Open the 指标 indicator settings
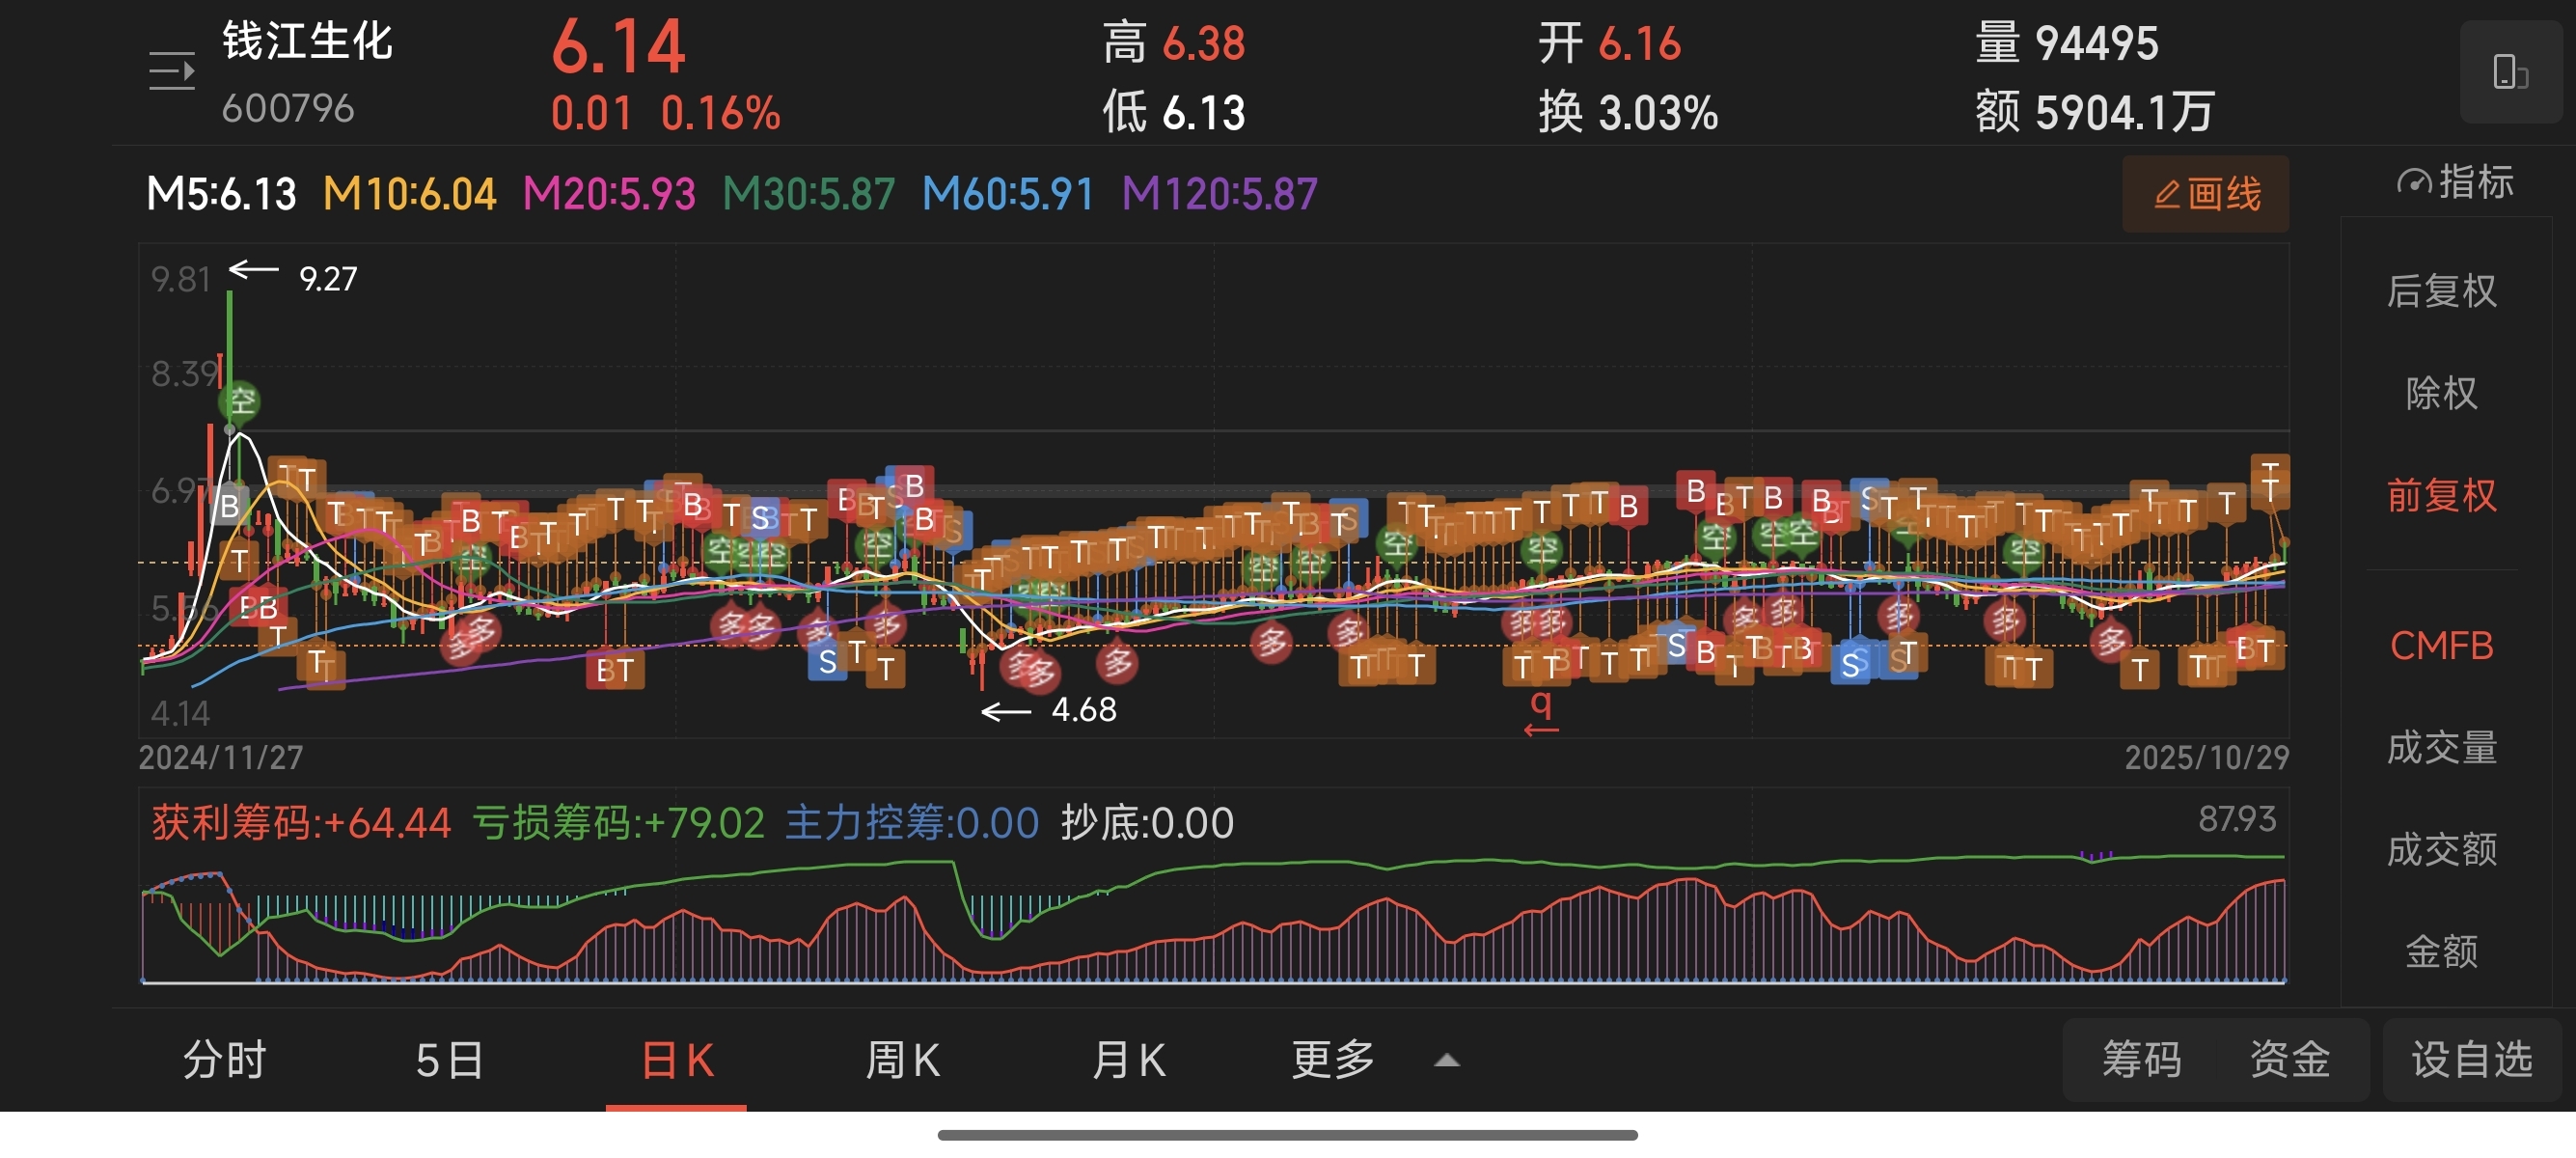2576x1158 pixels. 2456,182
